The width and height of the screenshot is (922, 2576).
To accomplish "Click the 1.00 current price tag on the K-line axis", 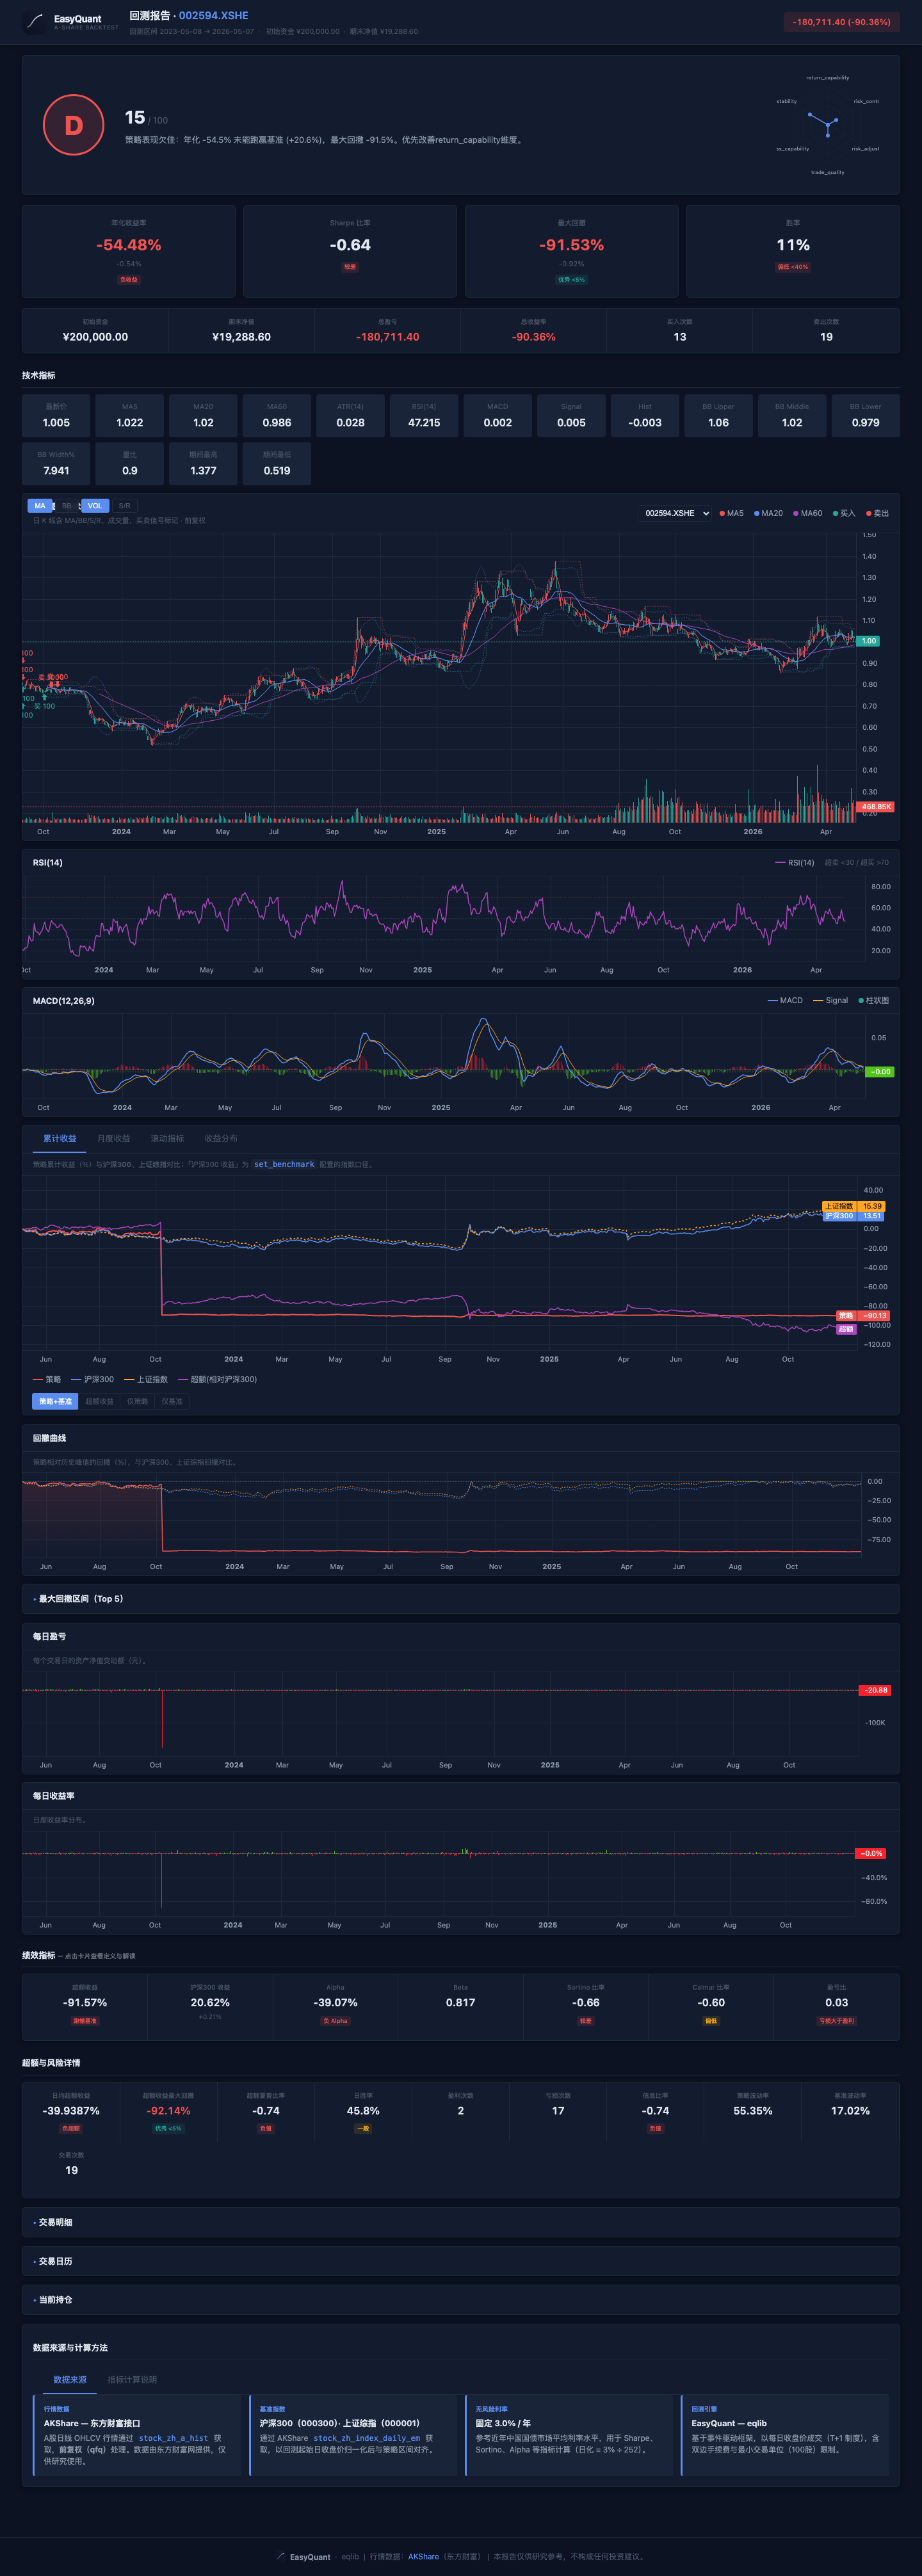I will click(868, 641).
